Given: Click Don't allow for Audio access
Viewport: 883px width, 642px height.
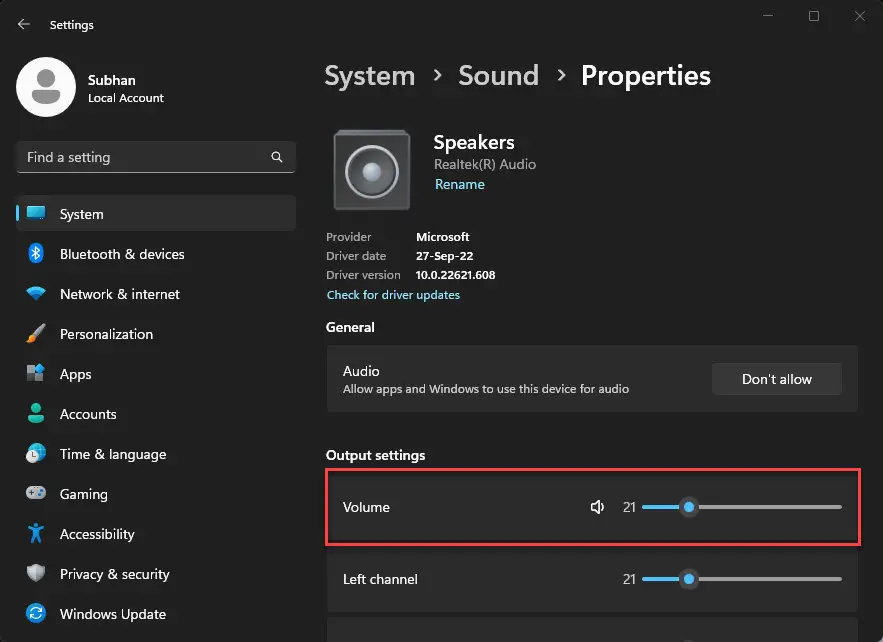Looking at the screenshot, I should 776,378.
